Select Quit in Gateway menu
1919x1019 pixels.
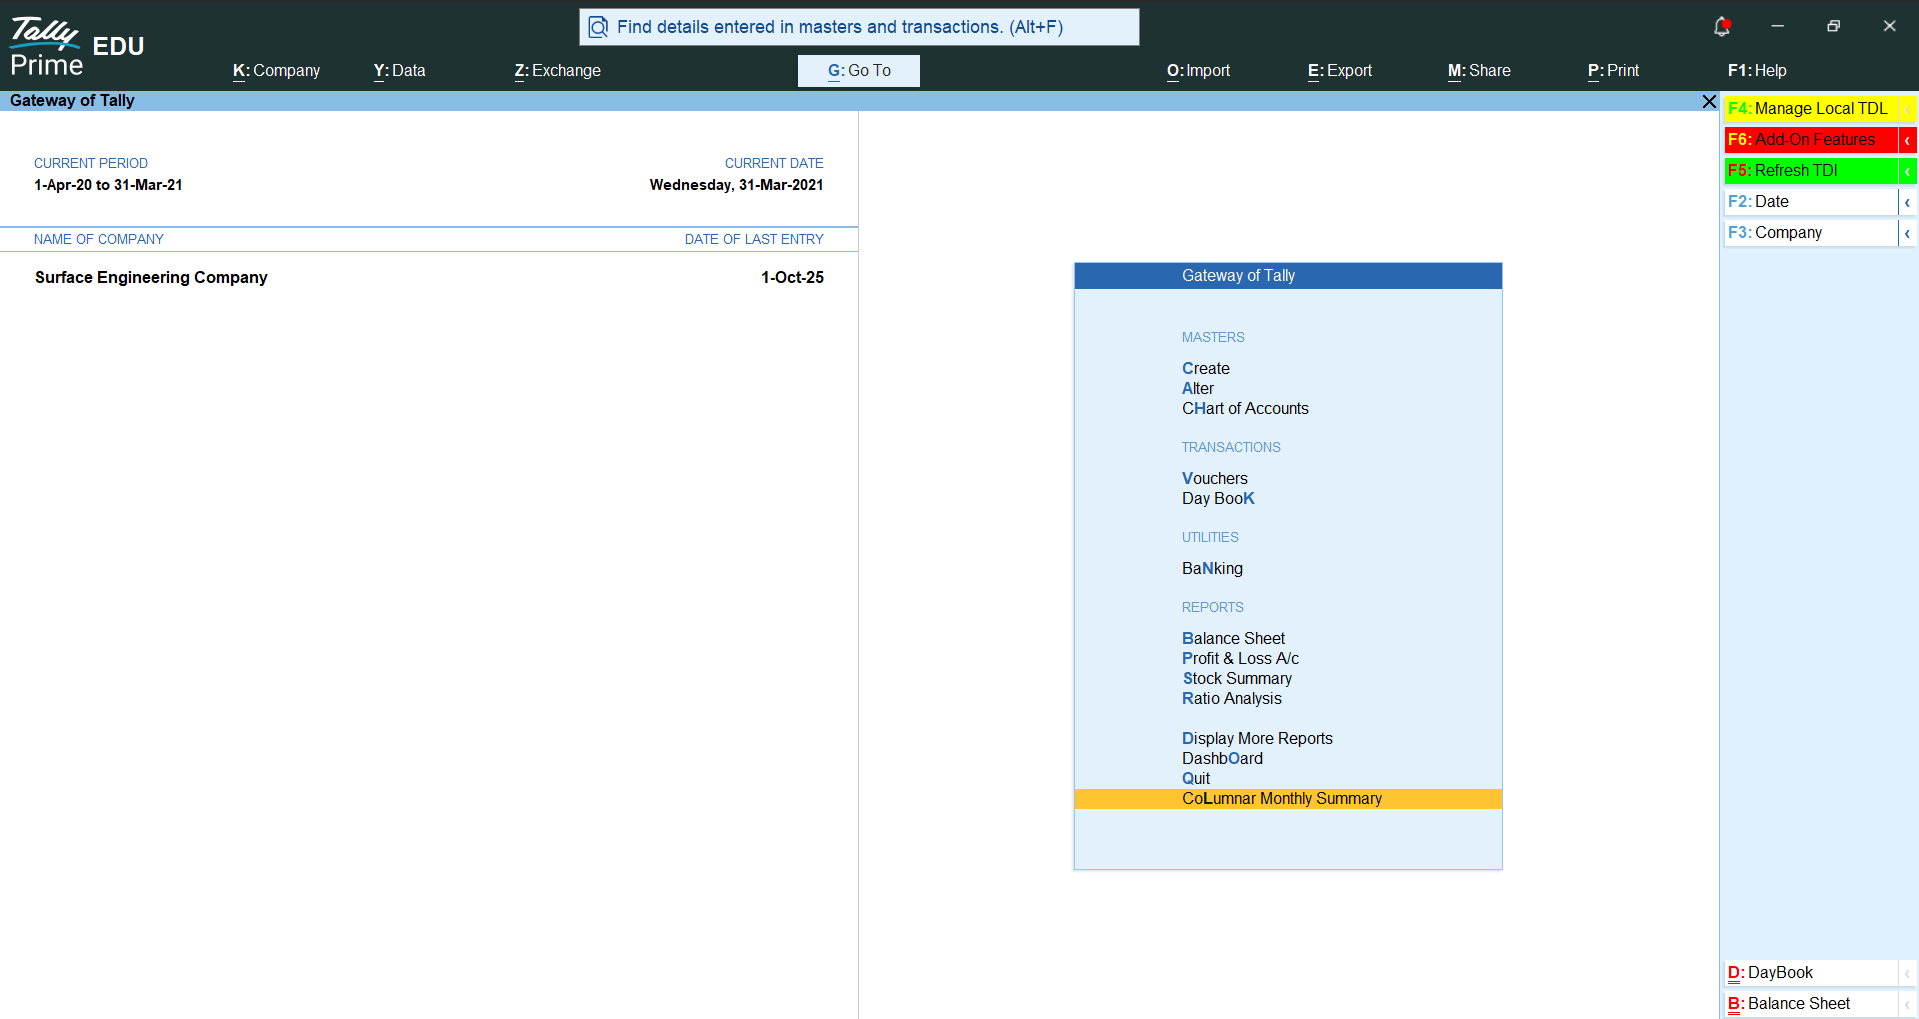coord(1195,779)
